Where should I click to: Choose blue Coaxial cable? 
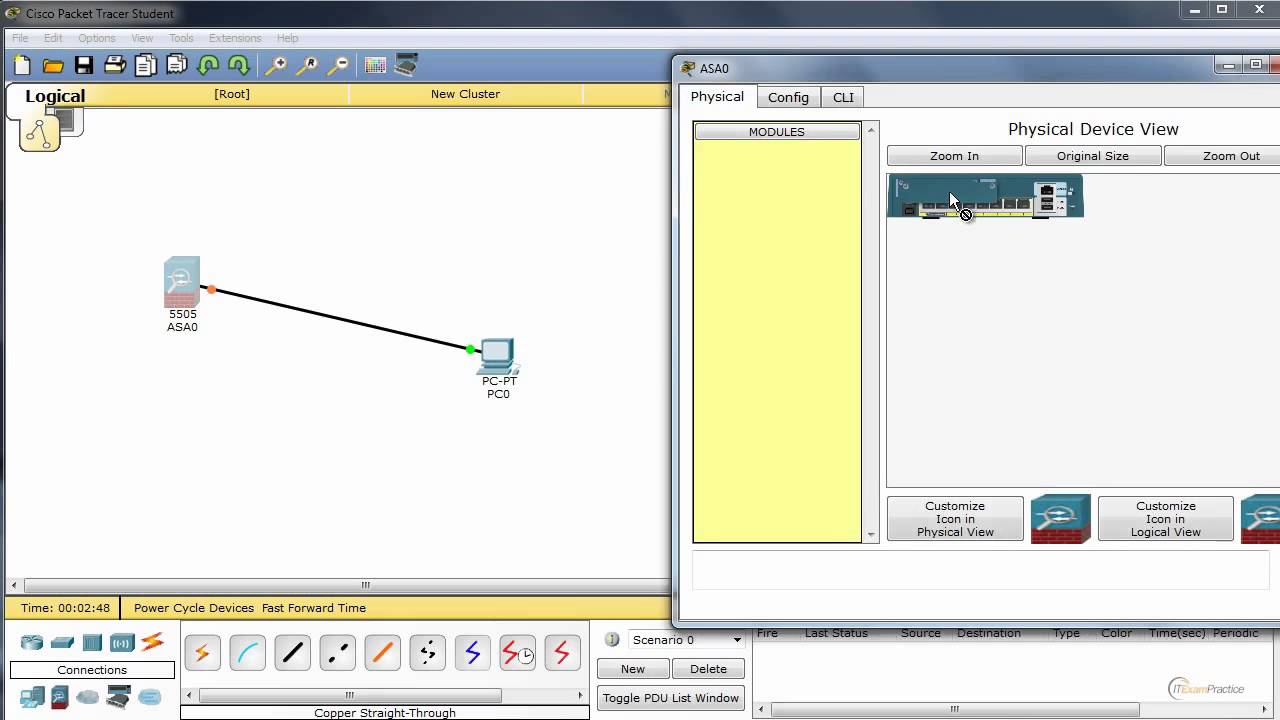pos(472,653)
